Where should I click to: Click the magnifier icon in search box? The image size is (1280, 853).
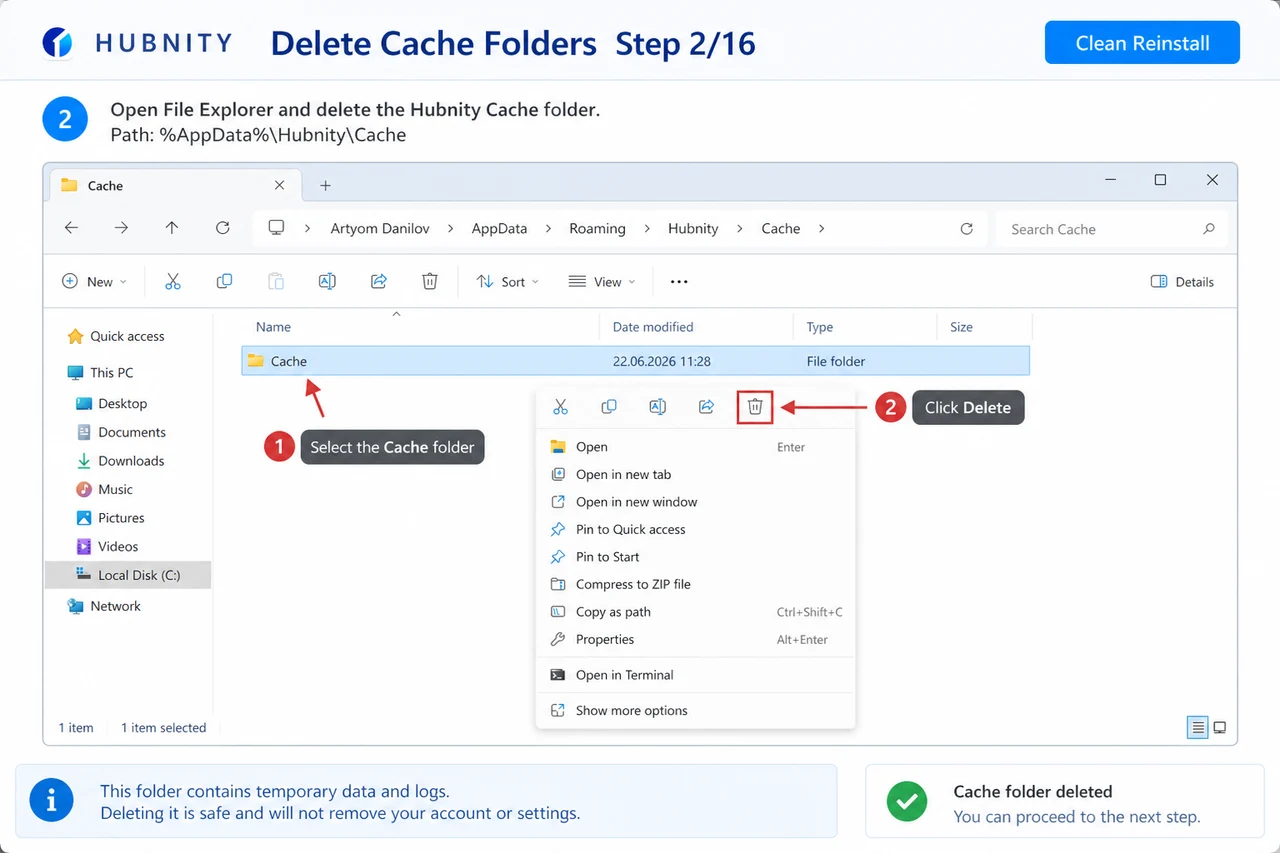[x=1209, y=229]
